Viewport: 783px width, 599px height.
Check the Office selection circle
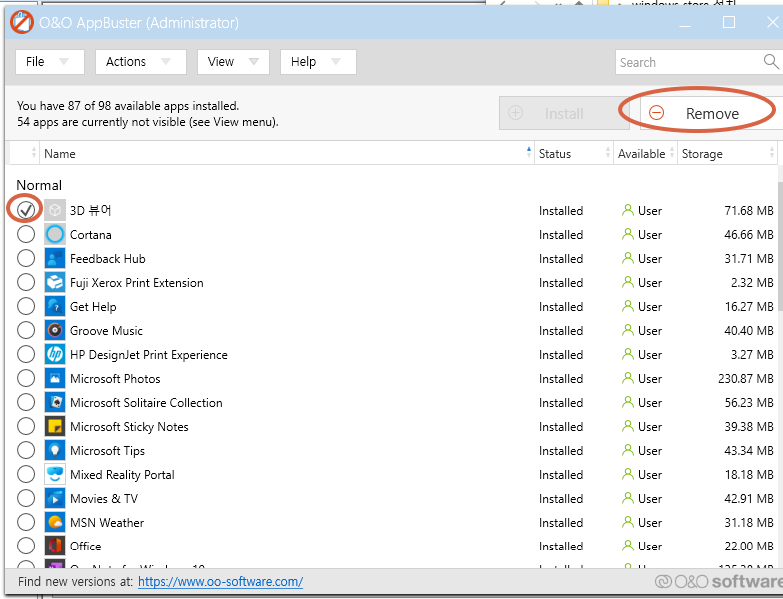(26, 546)
